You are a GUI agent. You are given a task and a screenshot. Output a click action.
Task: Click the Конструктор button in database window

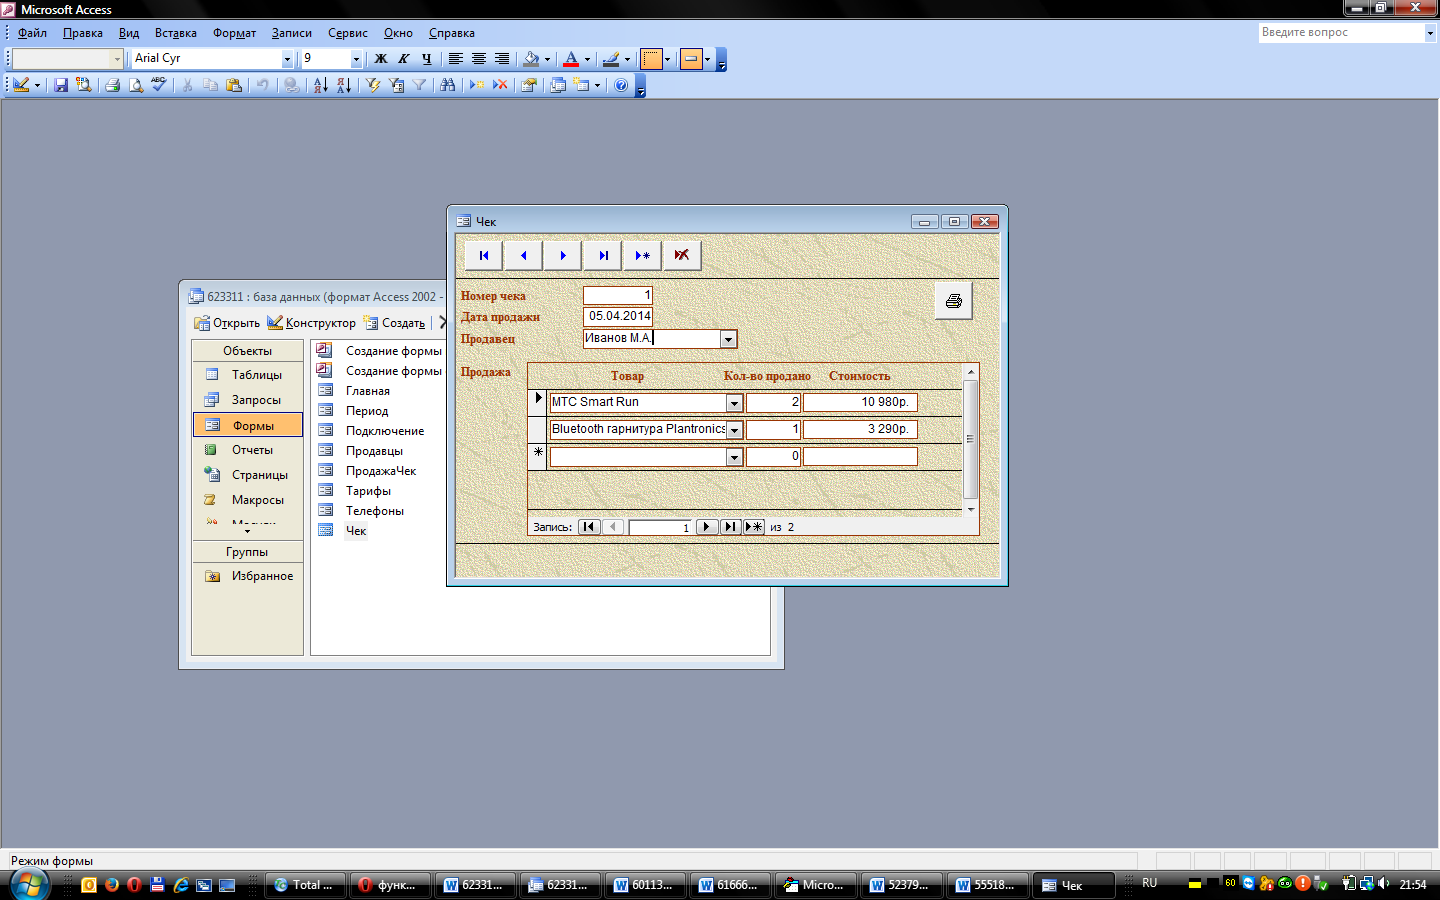[311, 323]
